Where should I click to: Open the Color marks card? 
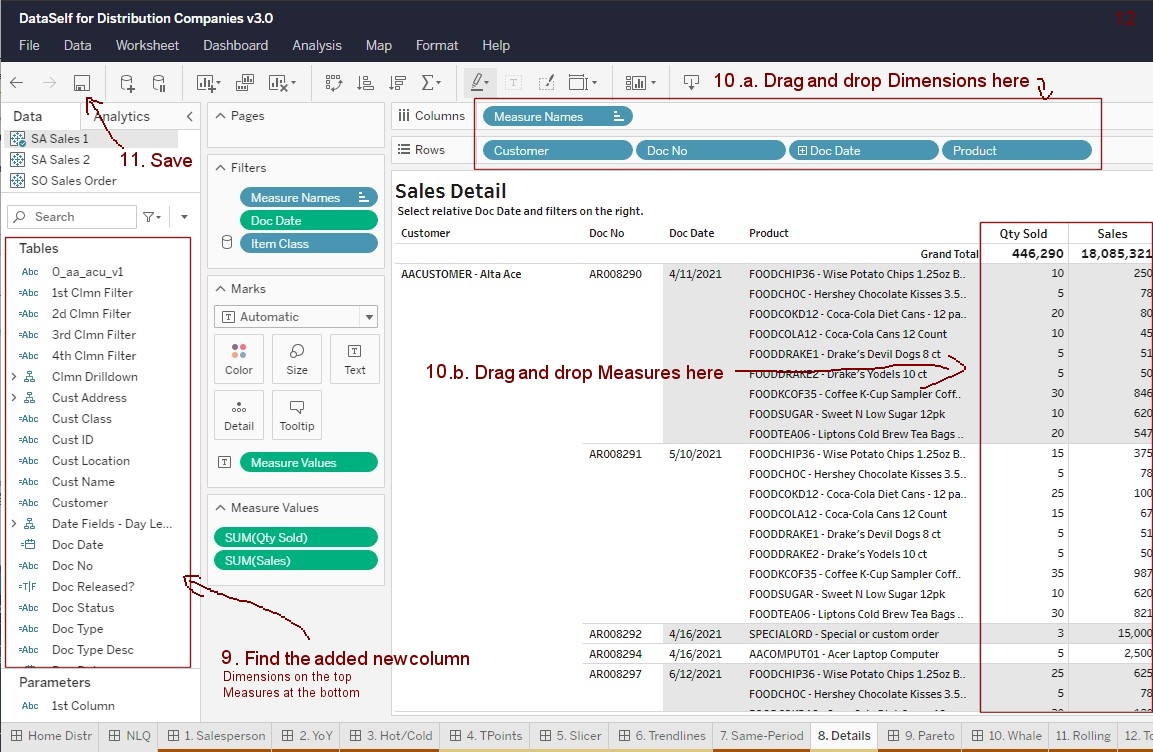point(239,359)
